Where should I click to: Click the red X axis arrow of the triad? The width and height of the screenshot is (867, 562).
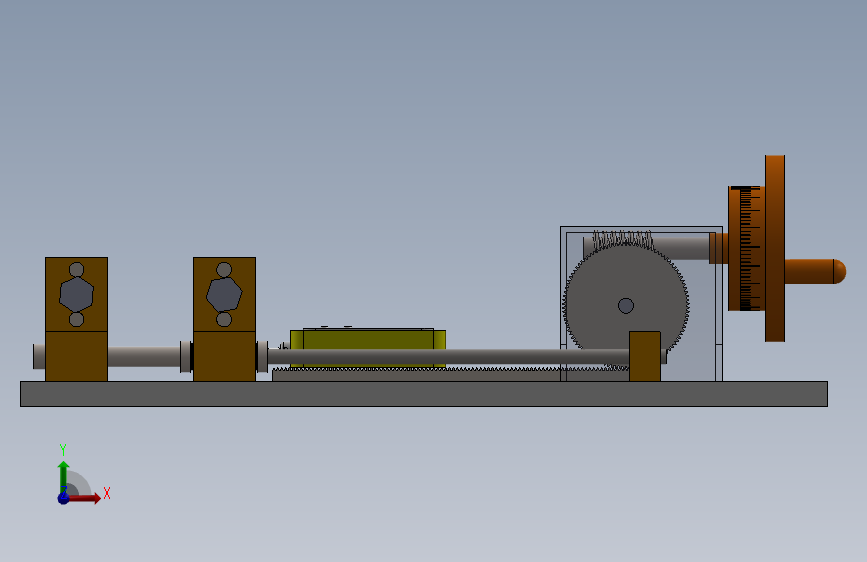click(86, 498)
